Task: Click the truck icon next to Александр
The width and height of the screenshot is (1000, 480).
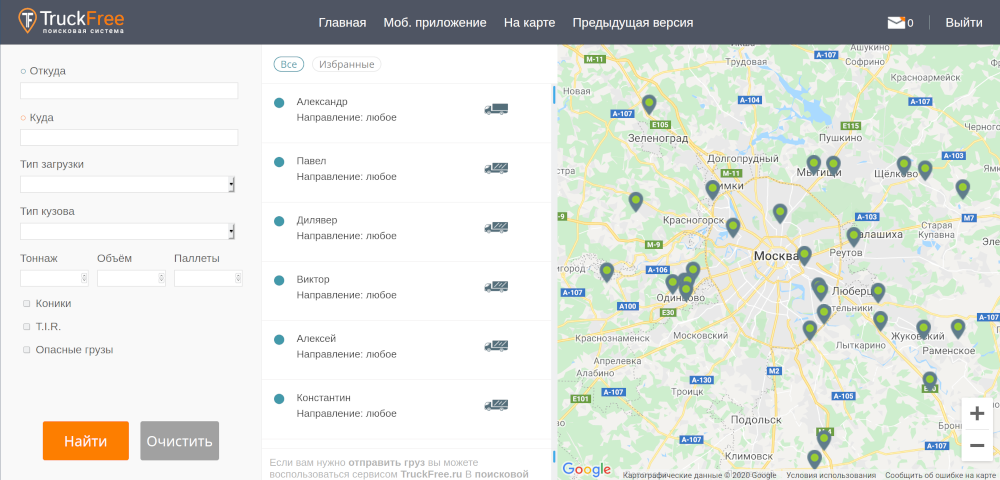Action: click(x=496, y=109)
